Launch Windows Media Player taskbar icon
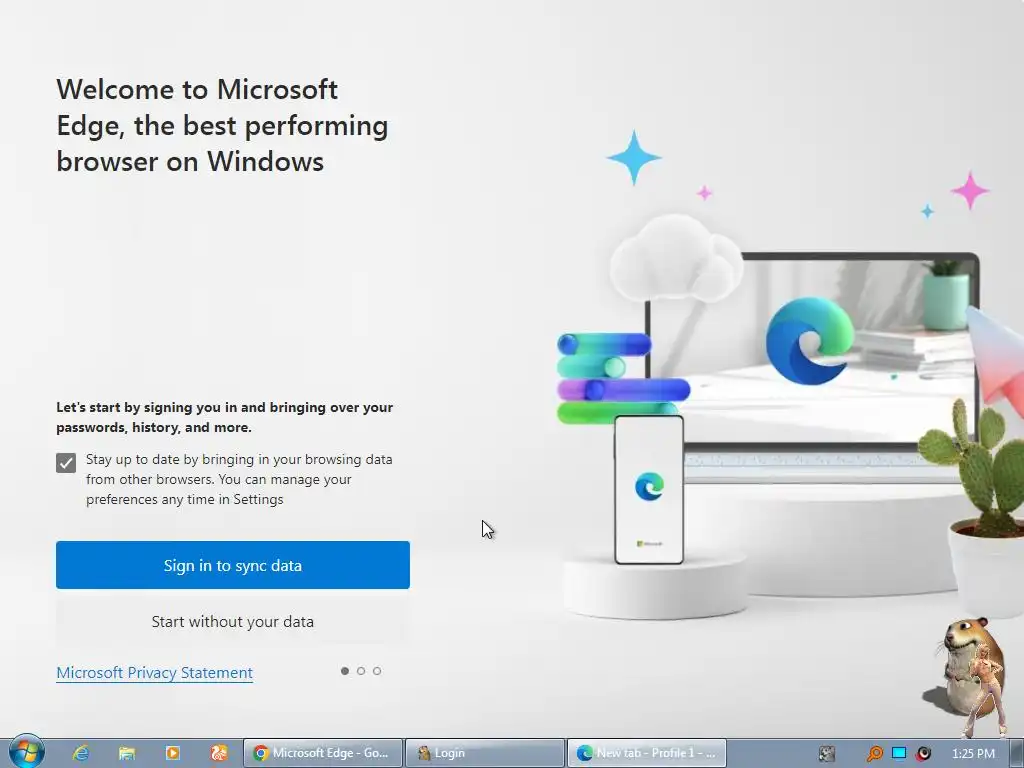Screen dimensions: 1024x768 173,753
